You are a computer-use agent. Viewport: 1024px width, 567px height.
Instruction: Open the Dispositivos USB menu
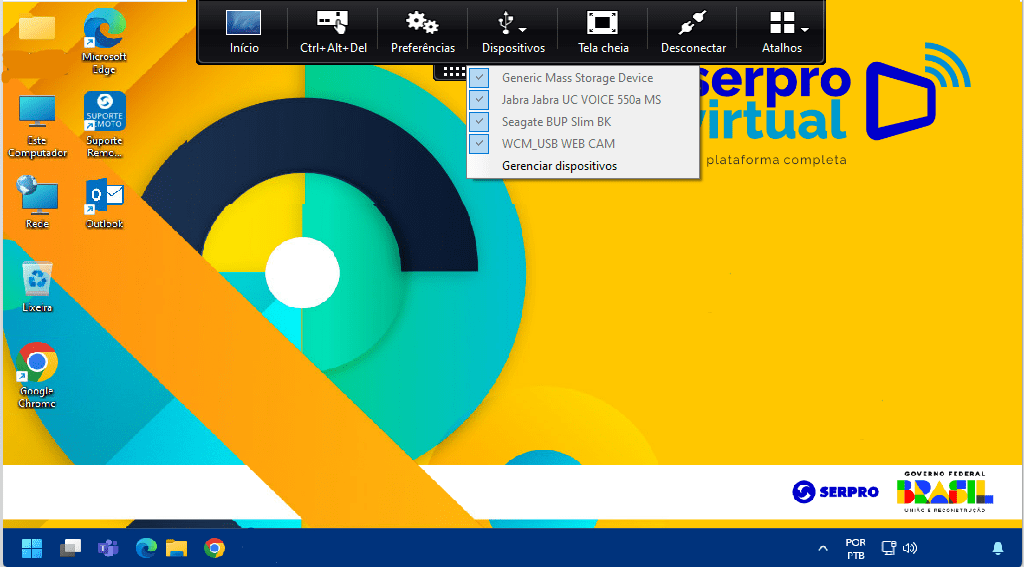pyautogui.click(x=513, y=31)
